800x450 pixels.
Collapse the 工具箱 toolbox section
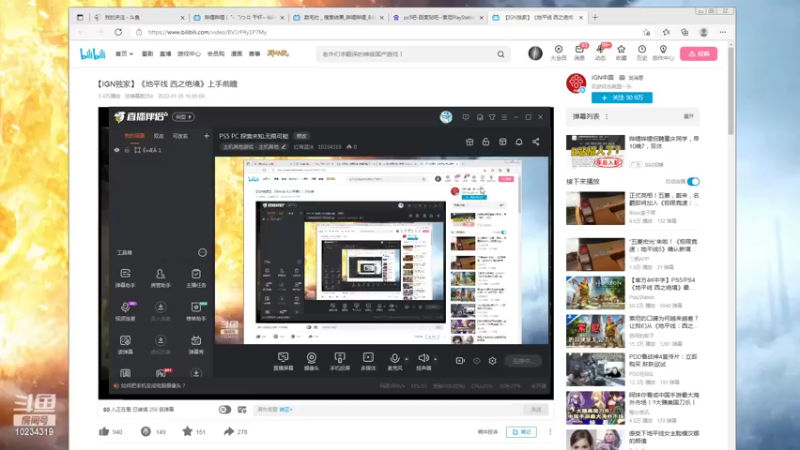pos(202,253)
